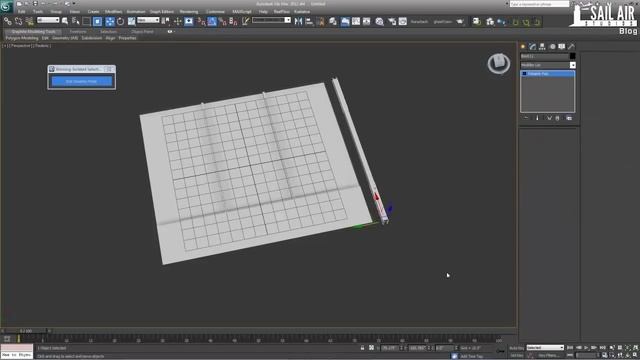Click the object color swatch beside name field
This screenshot has width=640, height=360.
point(572,56)
